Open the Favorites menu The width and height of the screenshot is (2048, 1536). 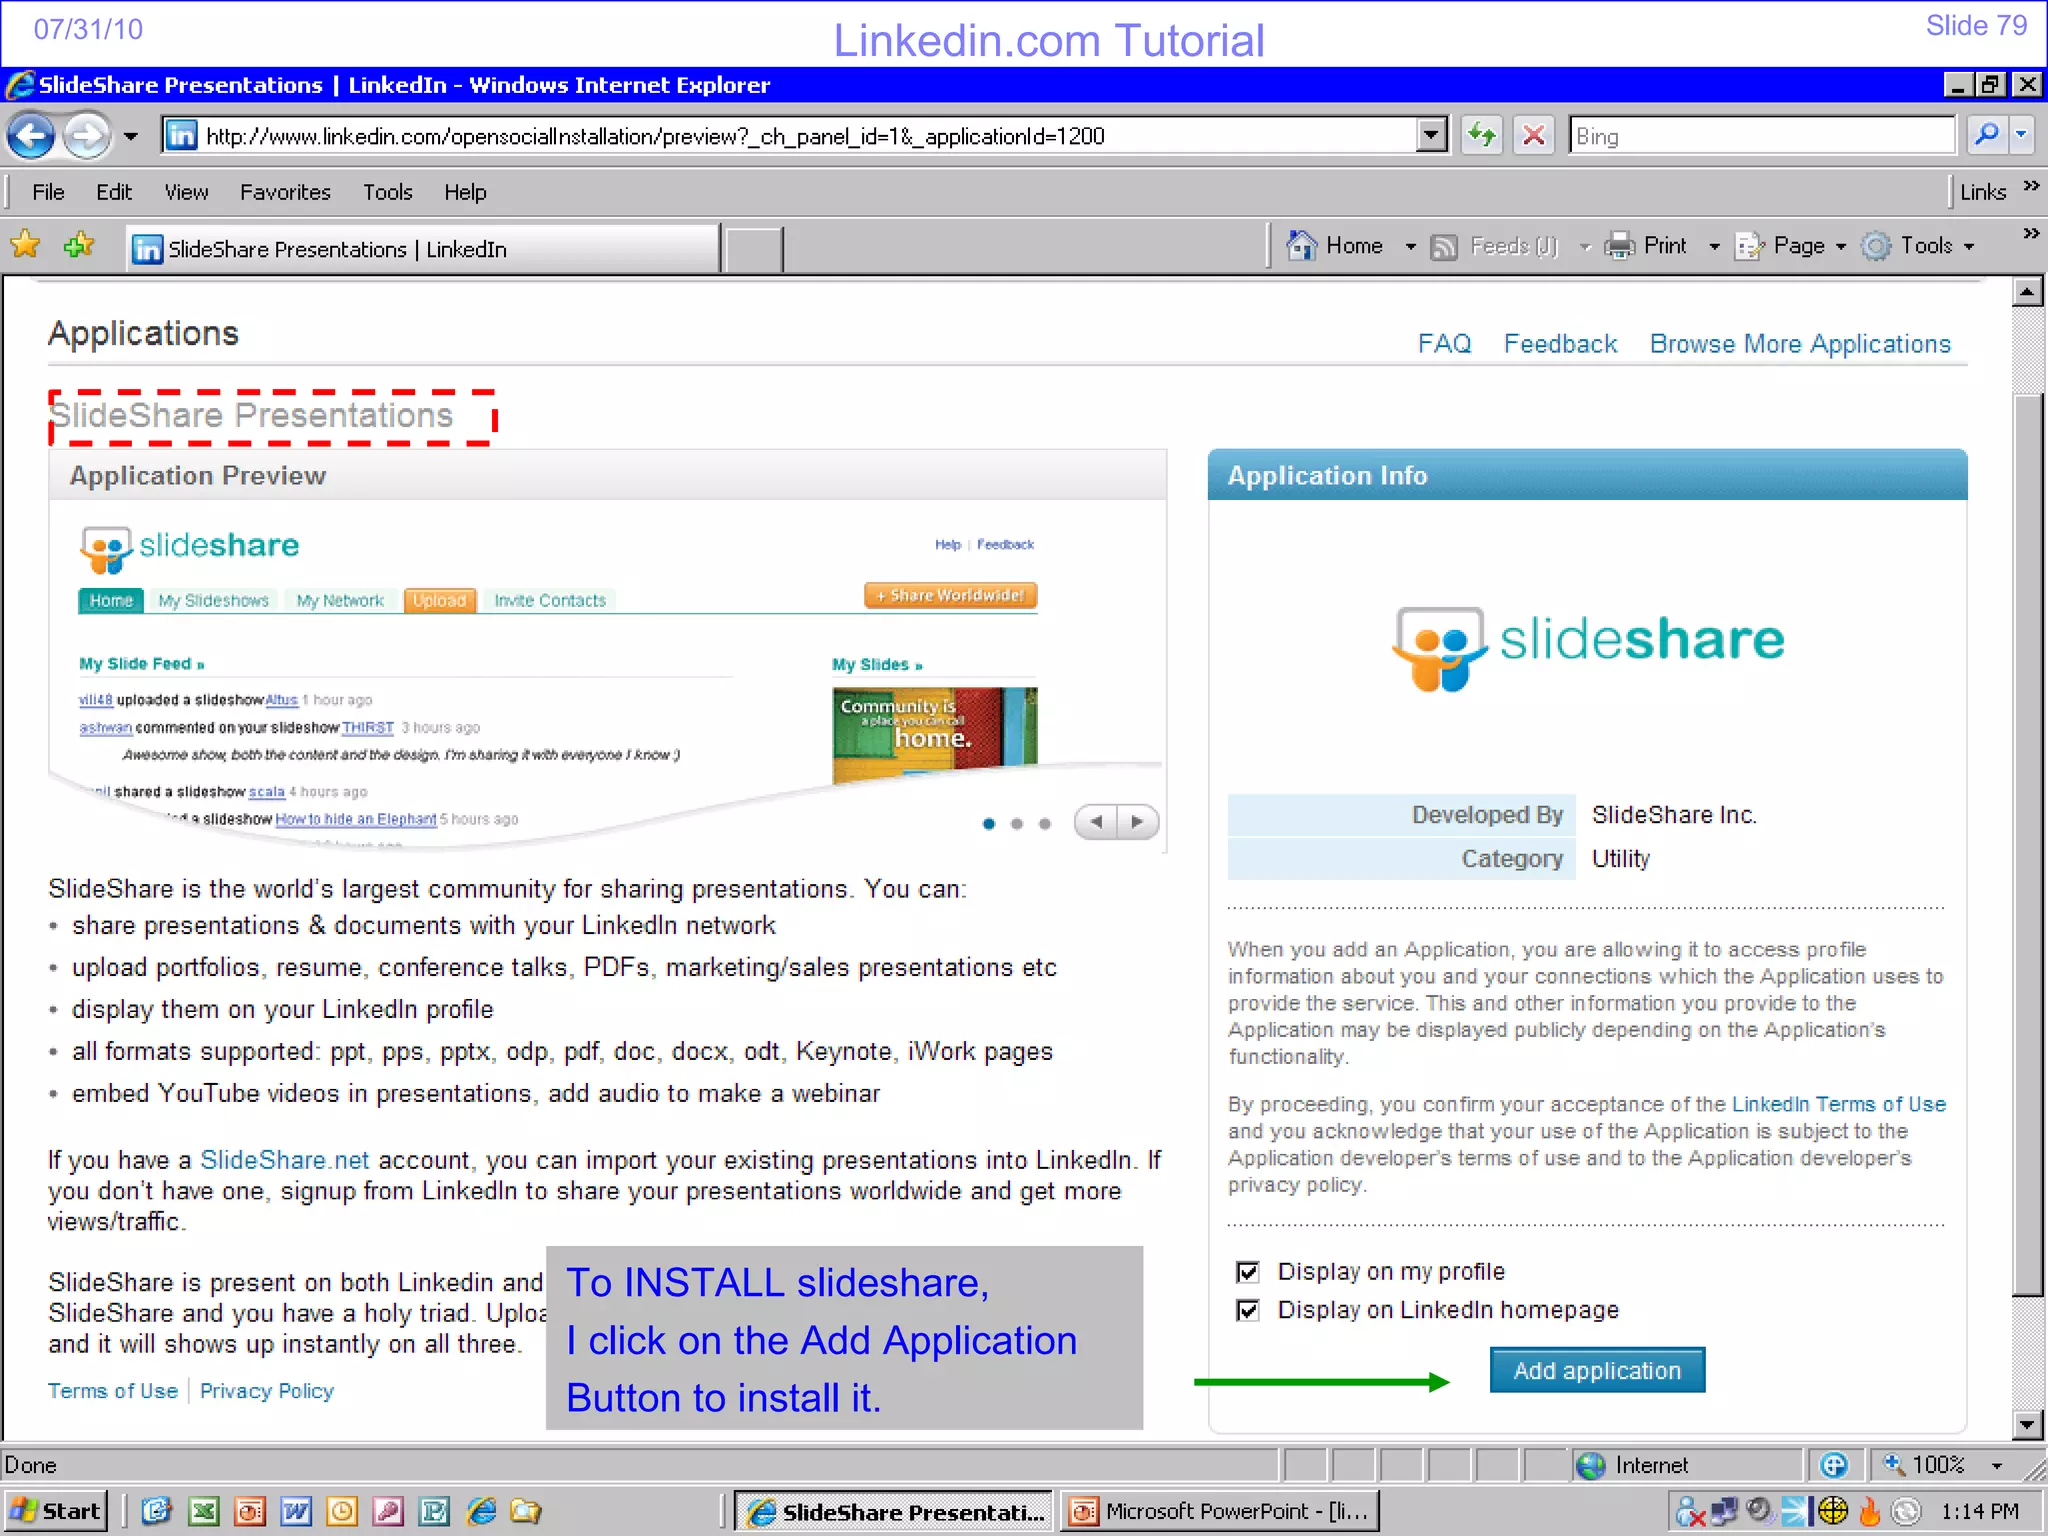(285, 192)
